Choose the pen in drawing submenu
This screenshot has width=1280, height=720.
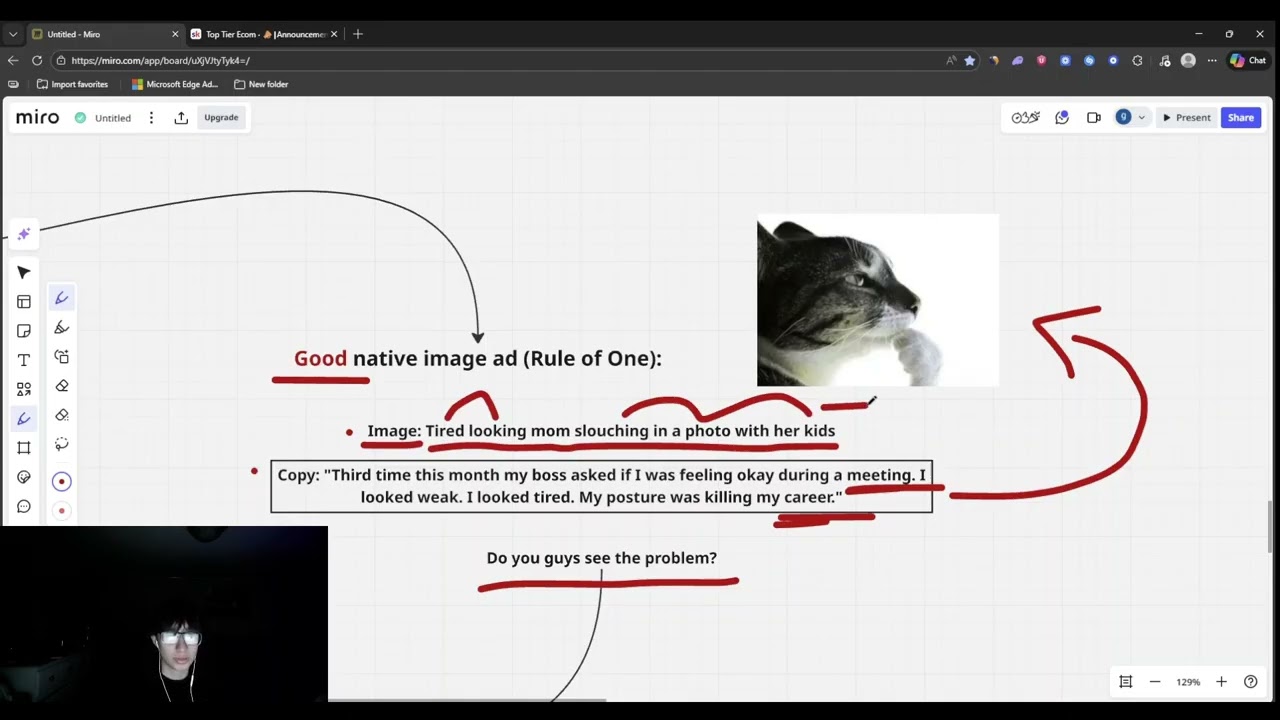(x=61, y=298)
